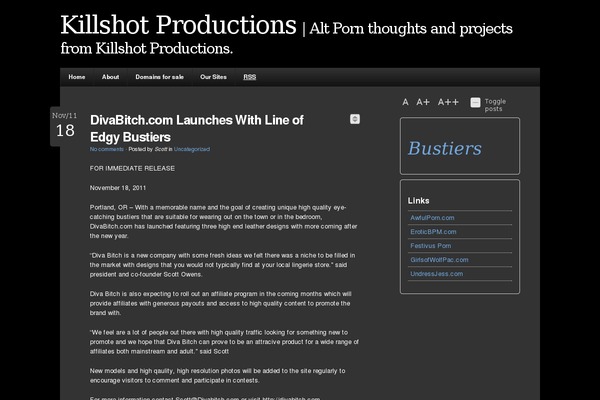Image resolution: width=600 pixels, height=400 pixels.
Task: Click the Killshot Productions site title
Action: click(178, 25)
